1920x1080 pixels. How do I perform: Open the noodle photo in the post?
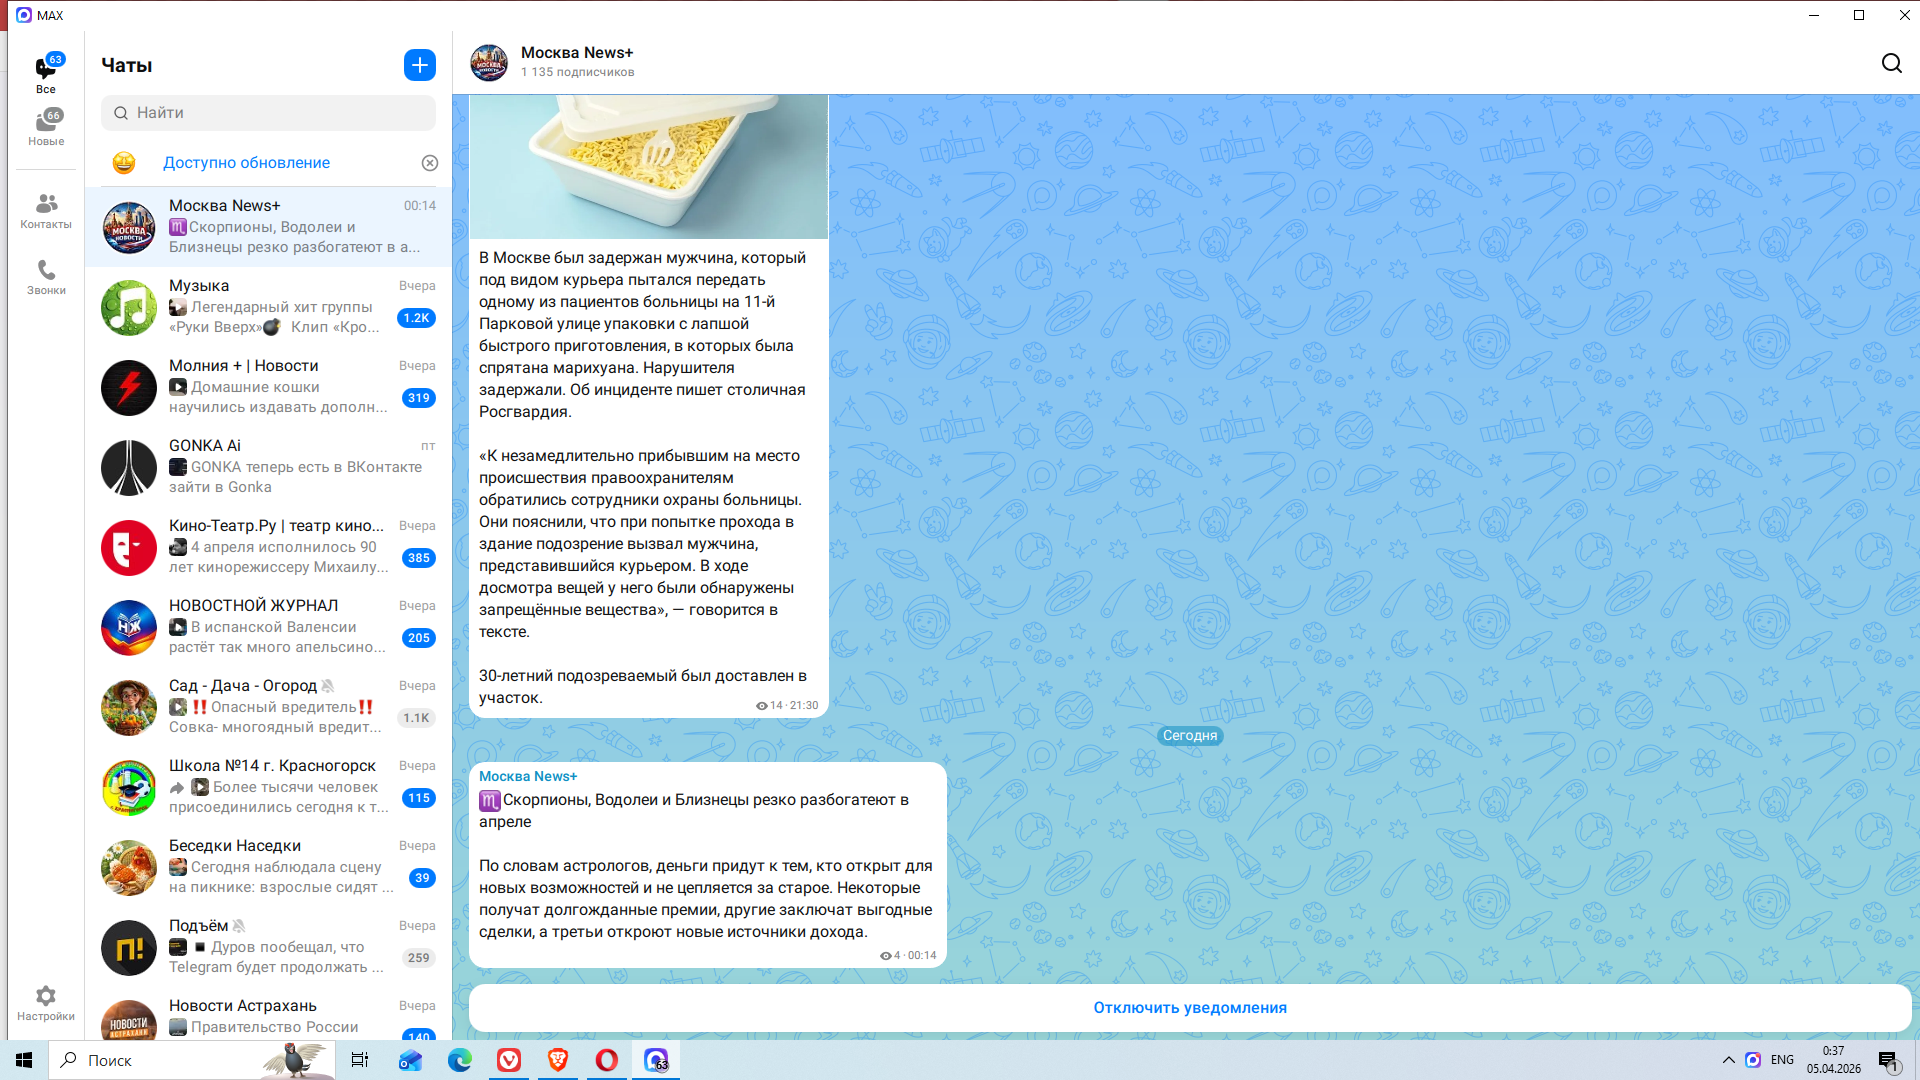click(649, 166)
